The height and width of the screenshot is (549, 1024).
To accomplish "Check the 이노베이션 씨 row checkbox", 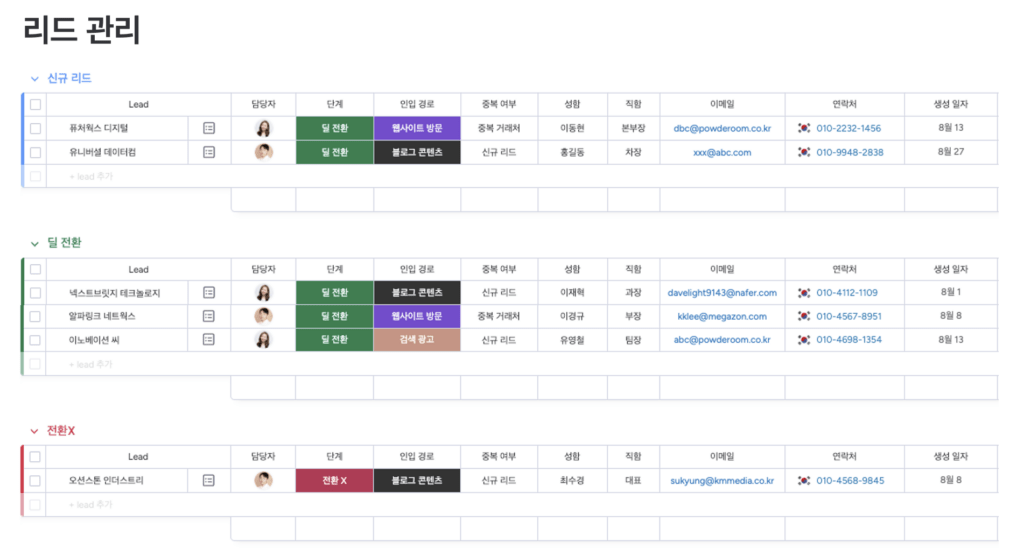I will pos(35,340).
